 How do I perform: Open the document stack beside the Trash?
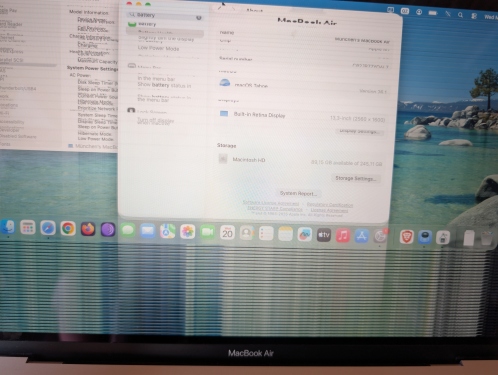point(469,238)
